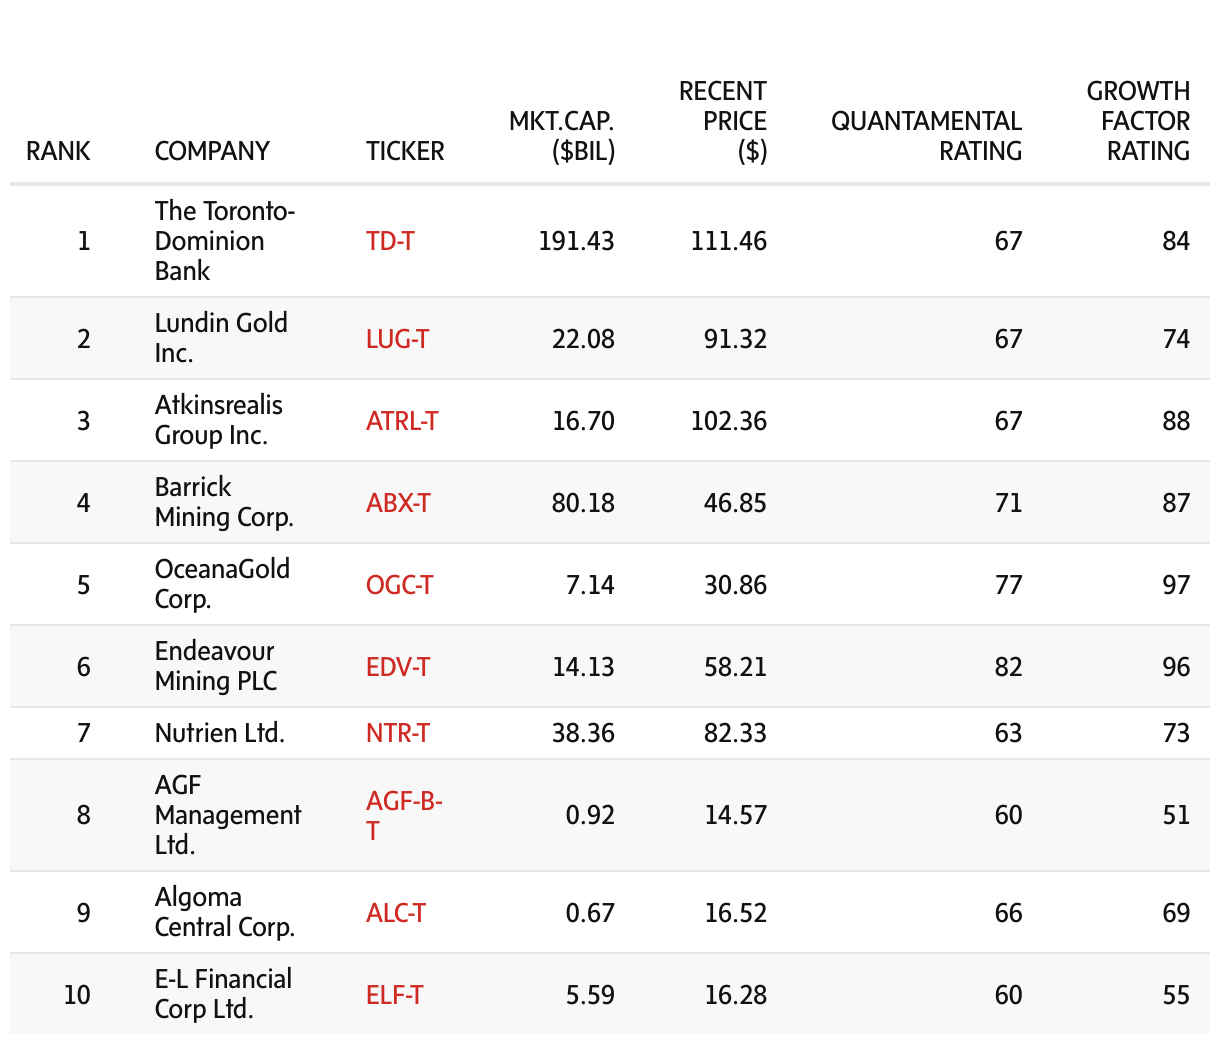
Task: Click the RECENT PRICE ($) header
Action: coord(722,121)
